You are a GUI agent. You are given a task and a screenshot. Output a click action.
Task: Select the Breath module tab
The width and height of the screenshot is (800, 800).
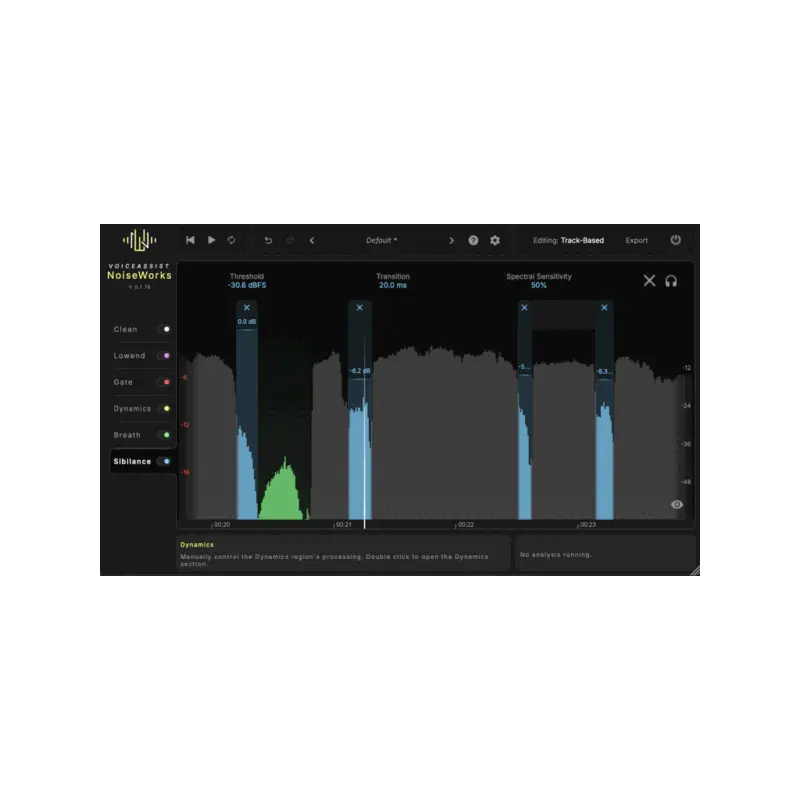pos(127,435)
